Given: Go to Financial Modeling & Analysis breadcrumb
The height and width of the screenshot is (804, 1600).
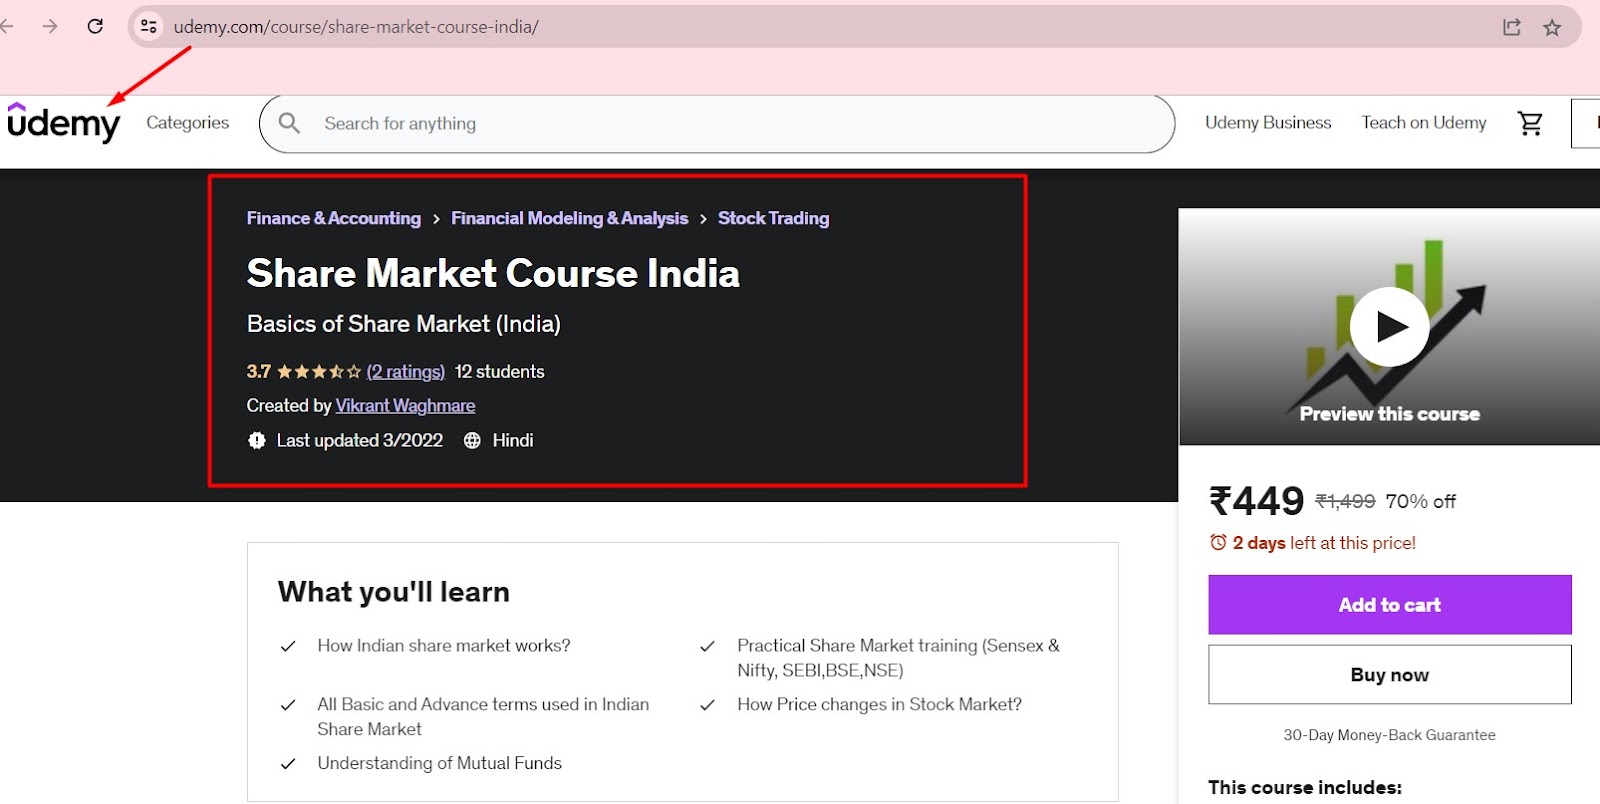Looking at the screenshot, I should click(x=570, y=218).
